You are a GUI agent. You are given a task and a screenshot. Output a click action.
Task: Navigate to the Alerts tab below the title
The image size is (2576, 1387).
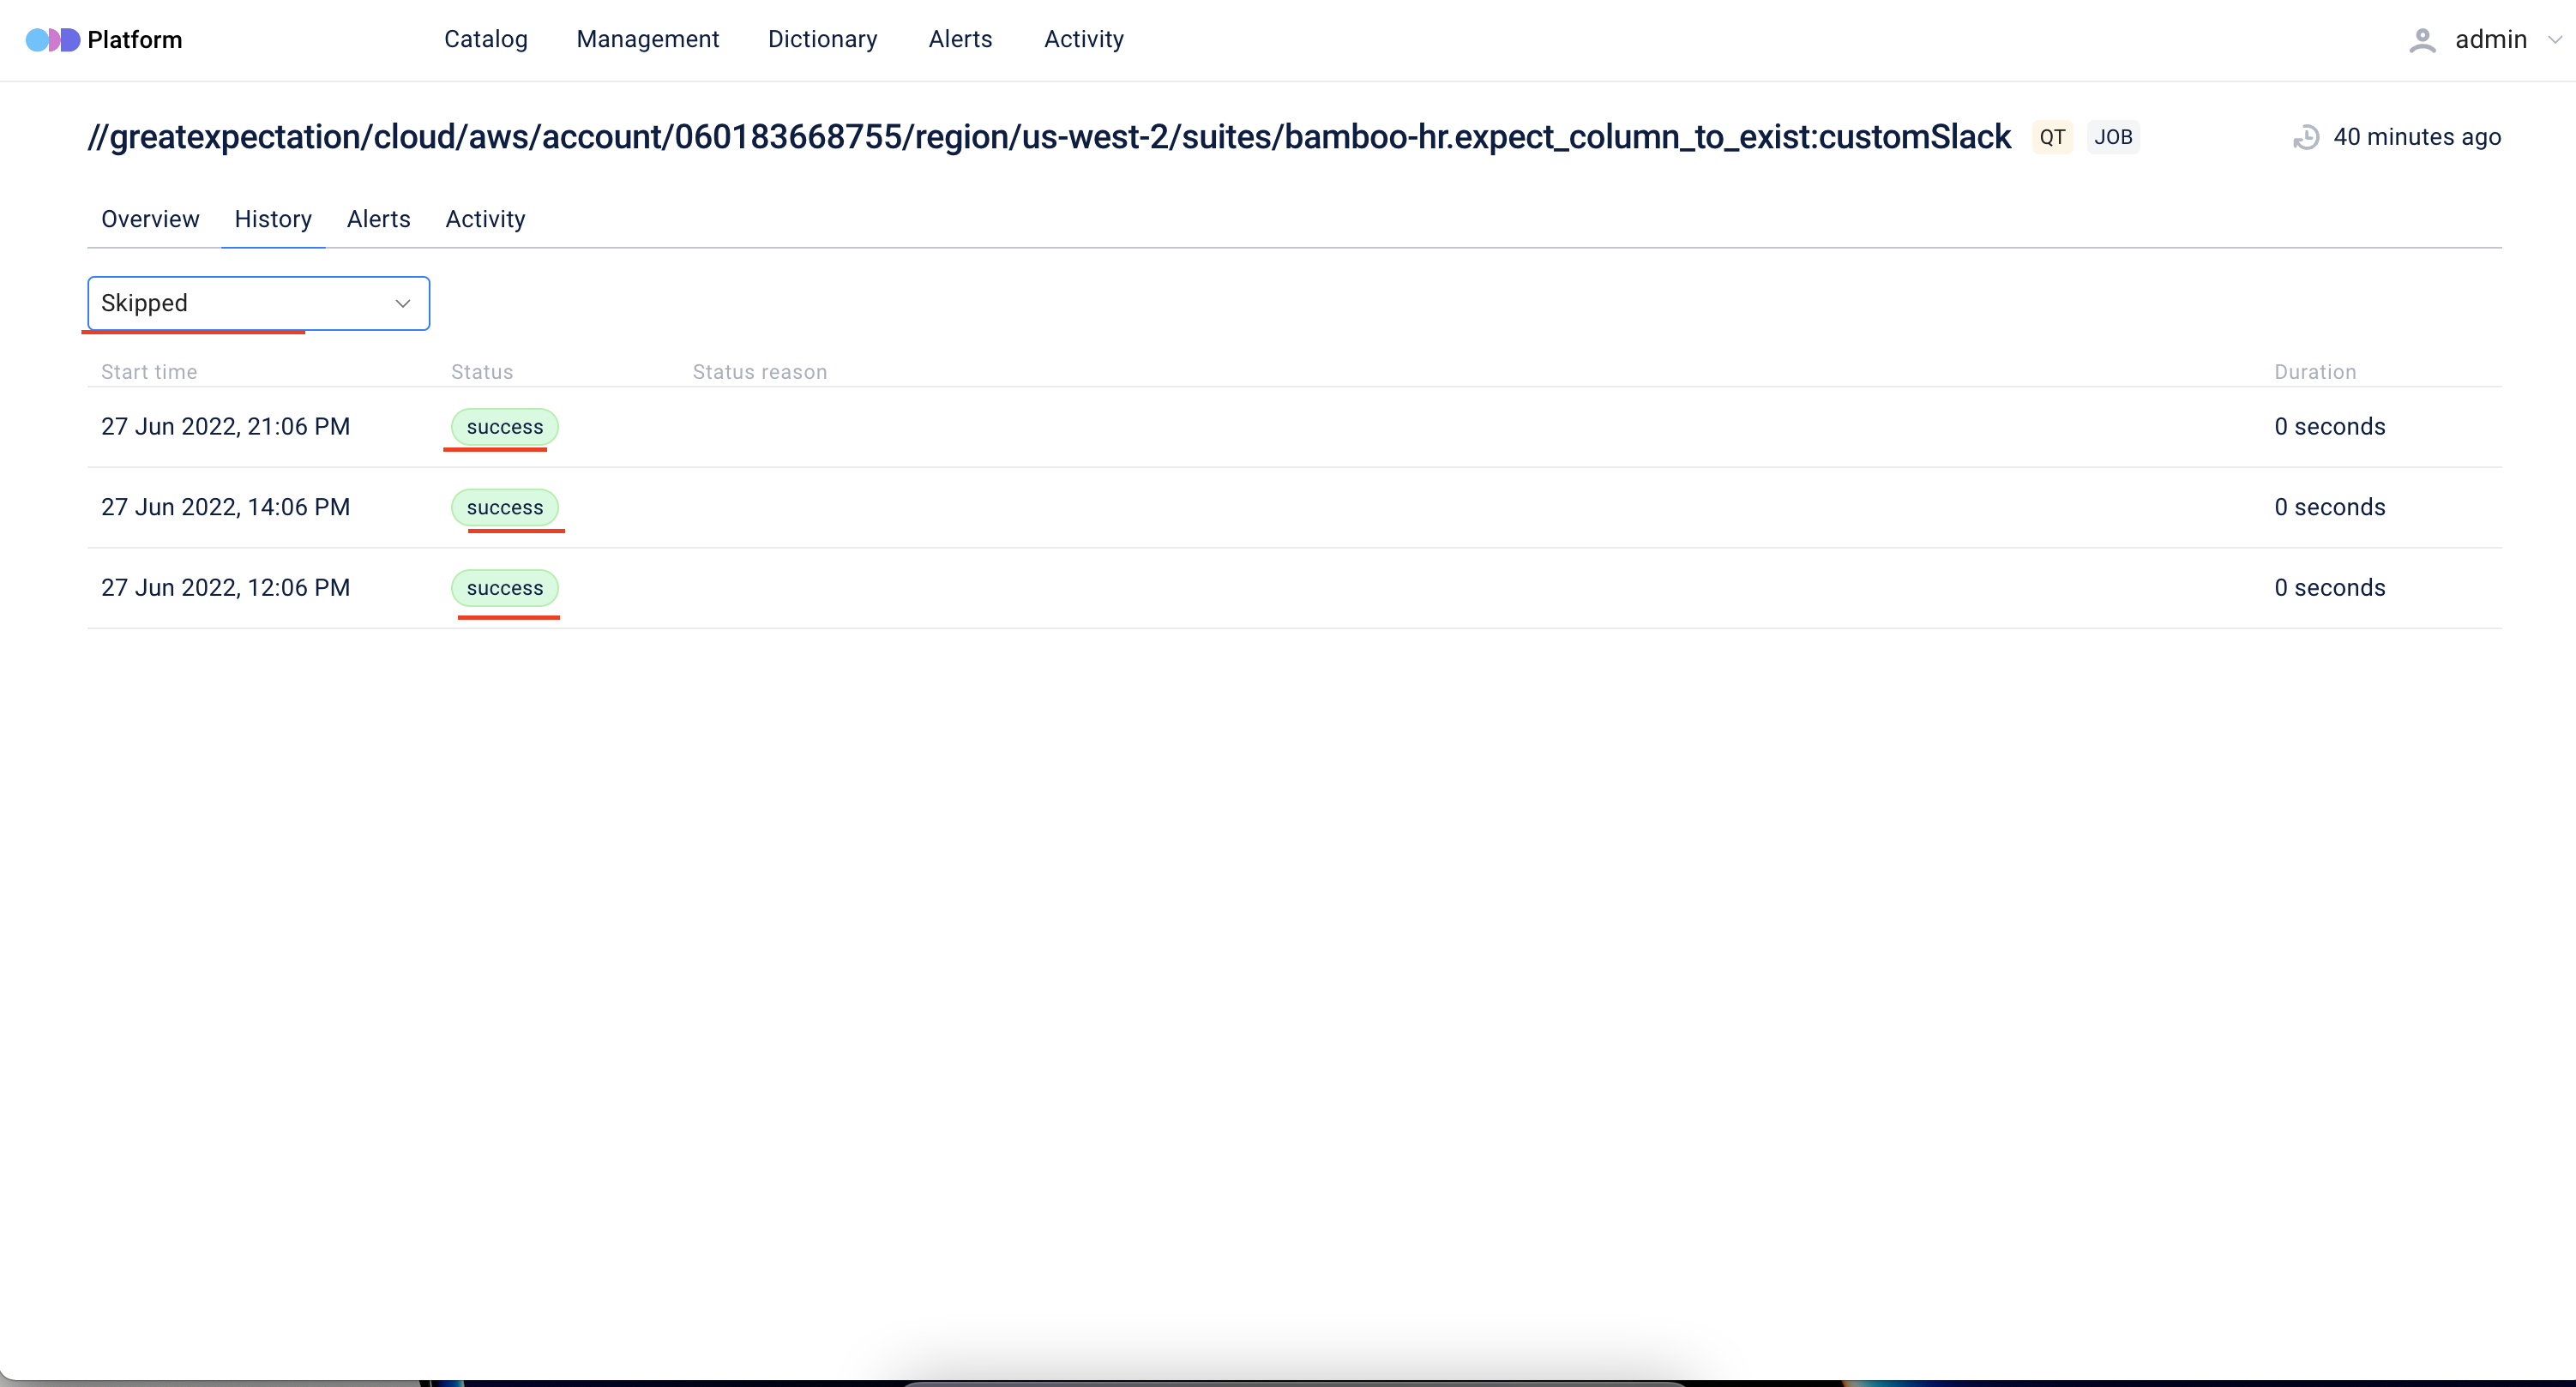click(378, 219)
